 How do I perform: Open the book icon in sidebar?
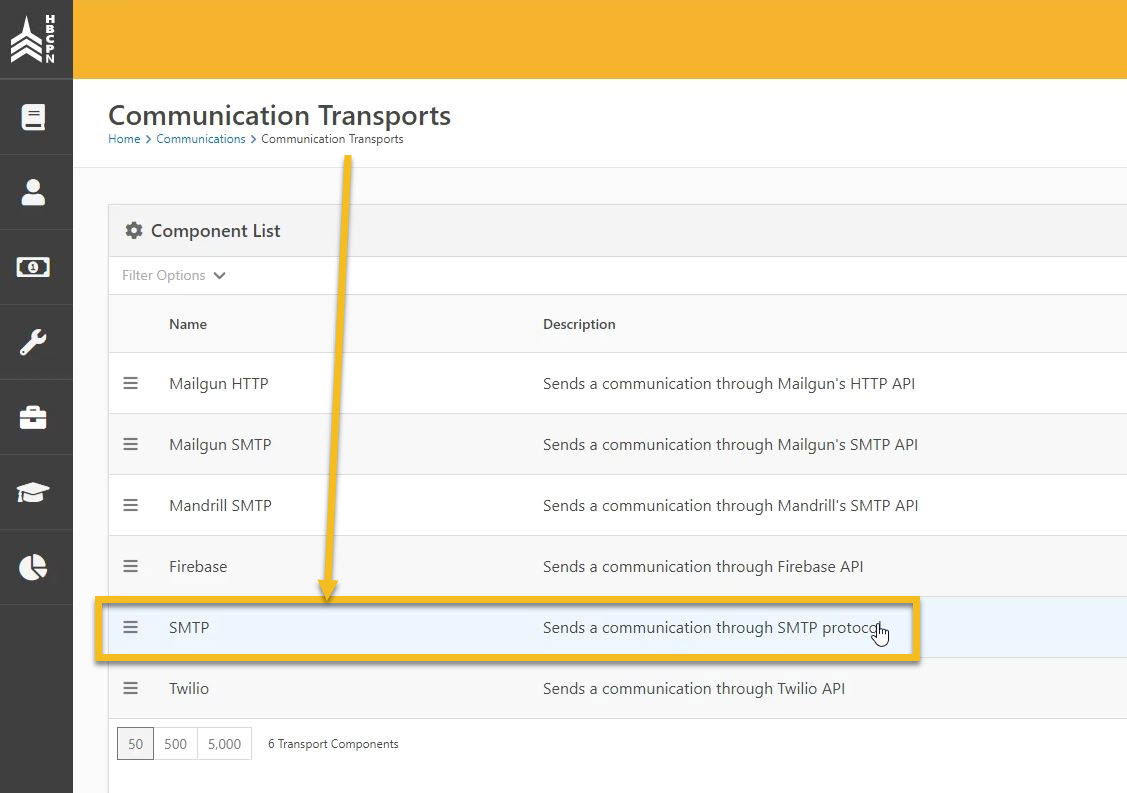[33, 117]
